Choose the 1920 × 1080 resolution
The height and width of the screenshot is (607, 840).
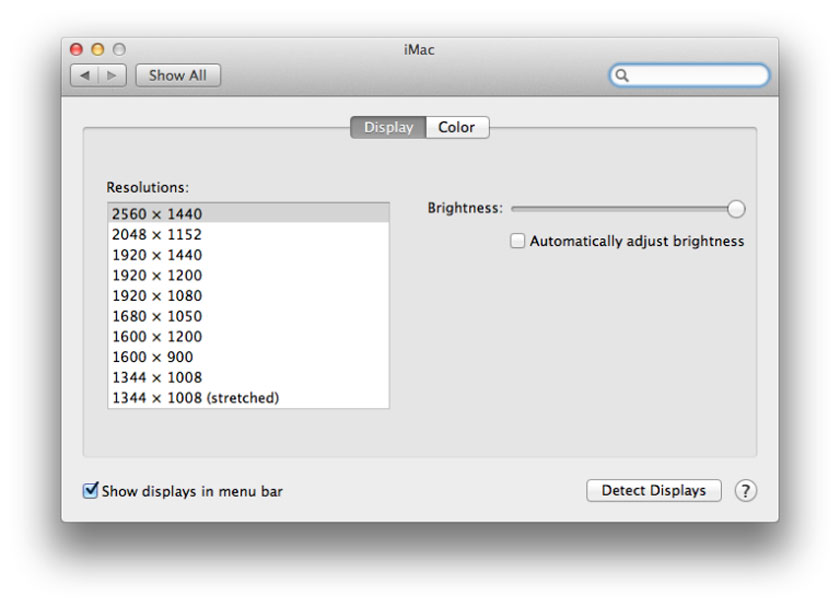[x=157, y=295]
